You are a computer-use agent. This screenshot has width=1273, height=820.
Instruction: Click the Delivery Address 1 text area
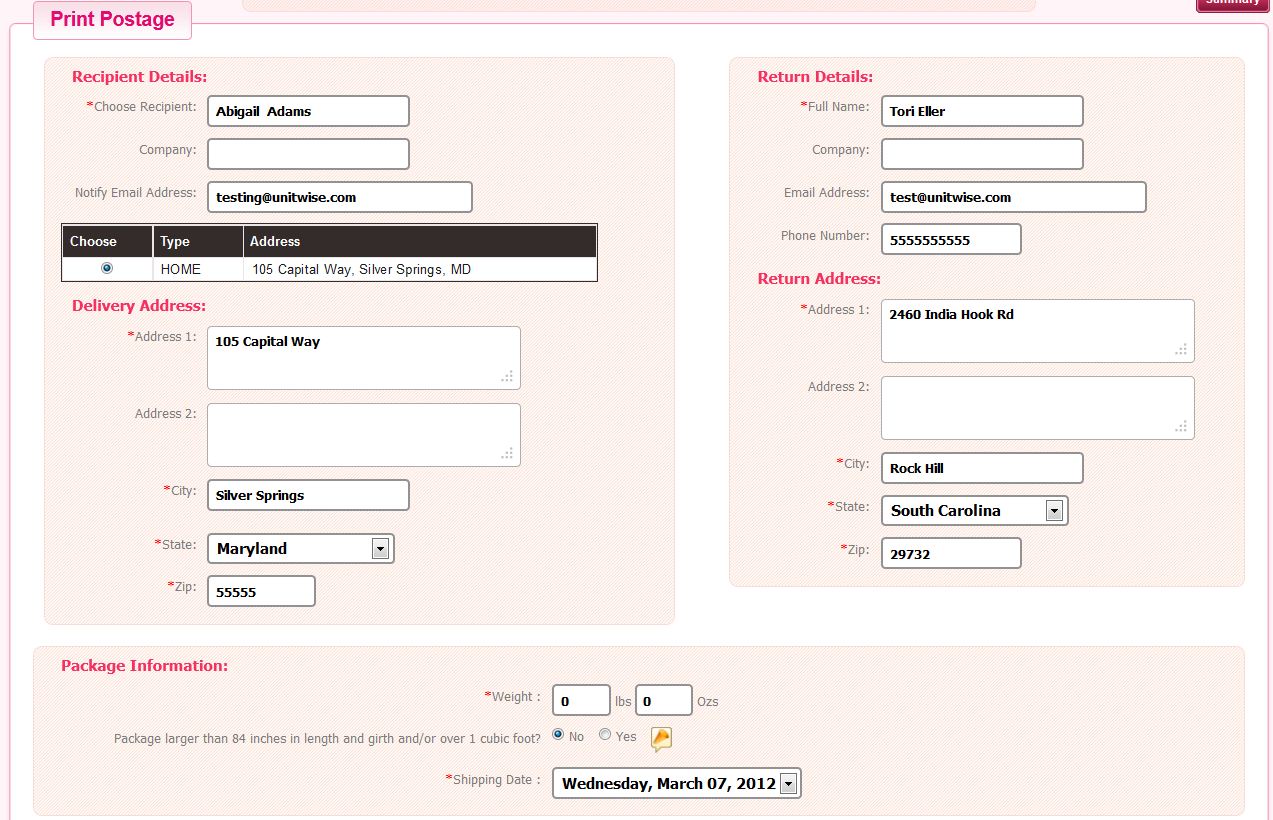point(362,357)
